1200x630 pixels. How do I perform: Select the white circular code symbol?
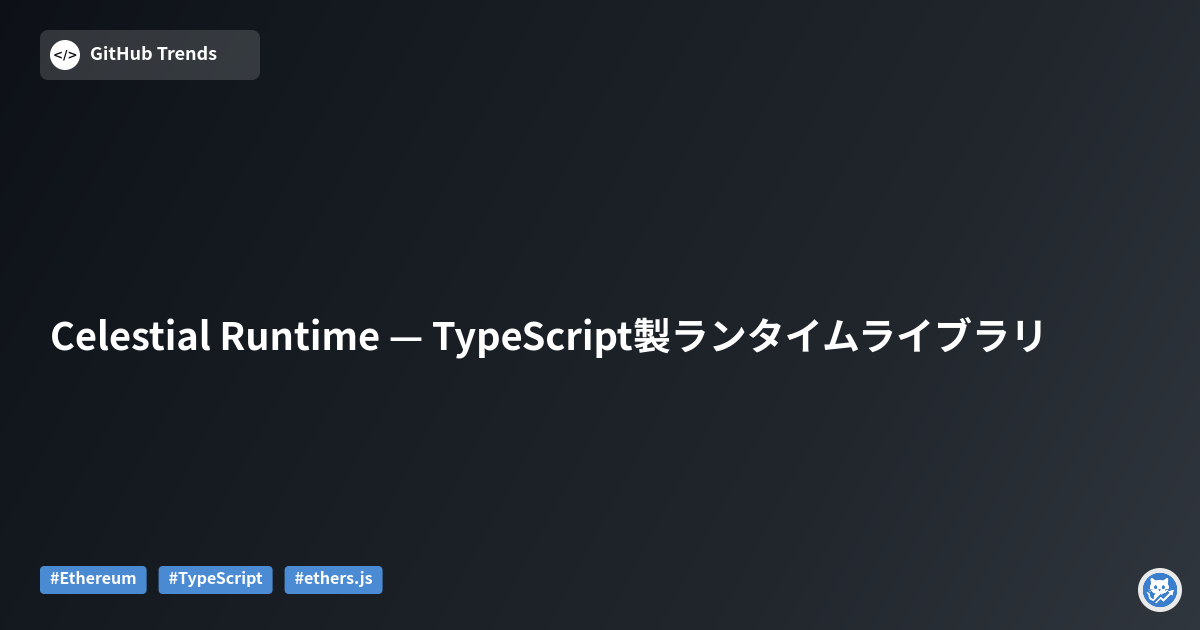tap(65, 54)
